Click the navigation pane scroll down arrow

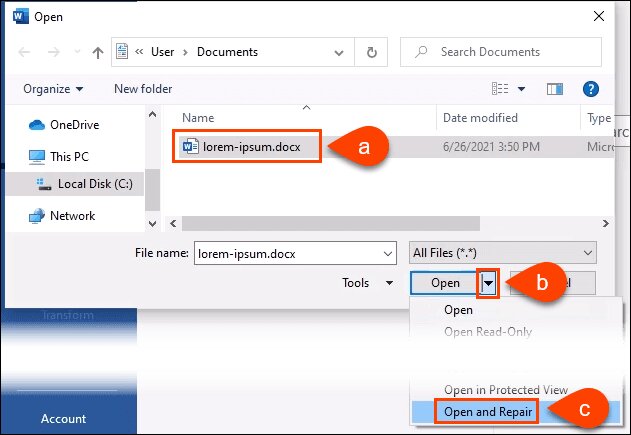(153, 223)
